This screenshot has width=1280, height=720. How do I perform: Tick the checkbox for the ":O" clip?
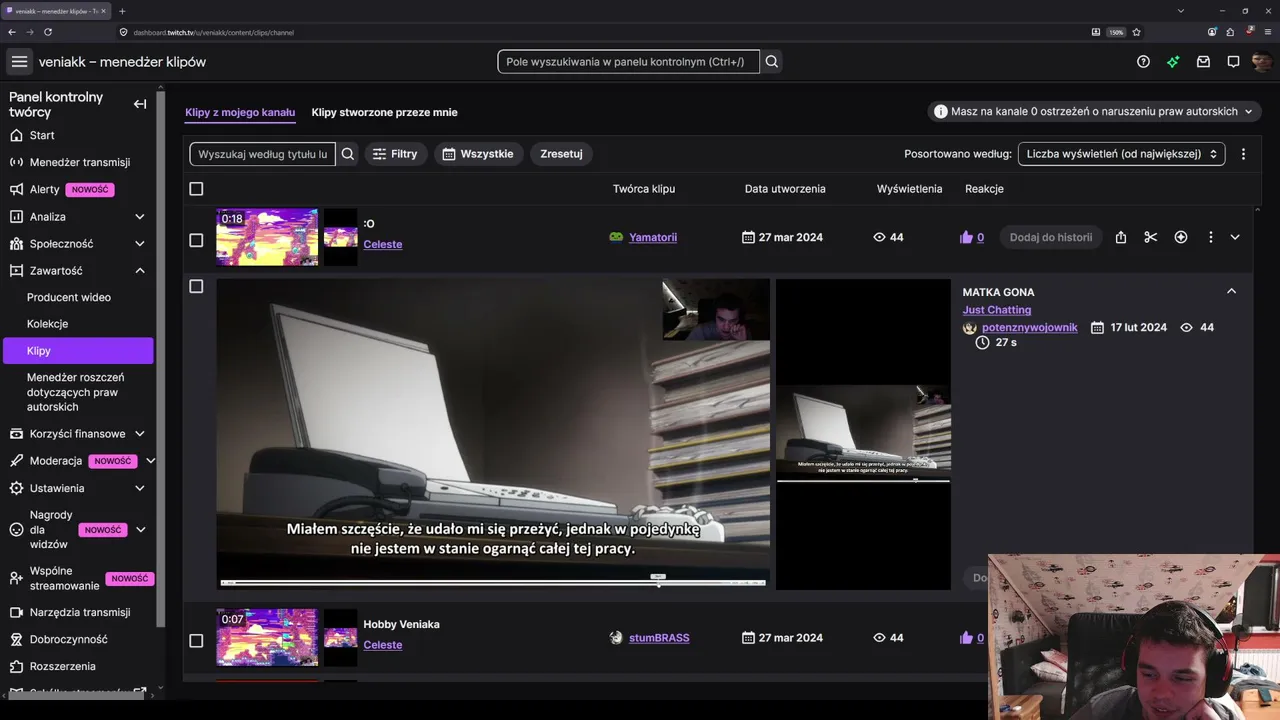click(196, 240)
